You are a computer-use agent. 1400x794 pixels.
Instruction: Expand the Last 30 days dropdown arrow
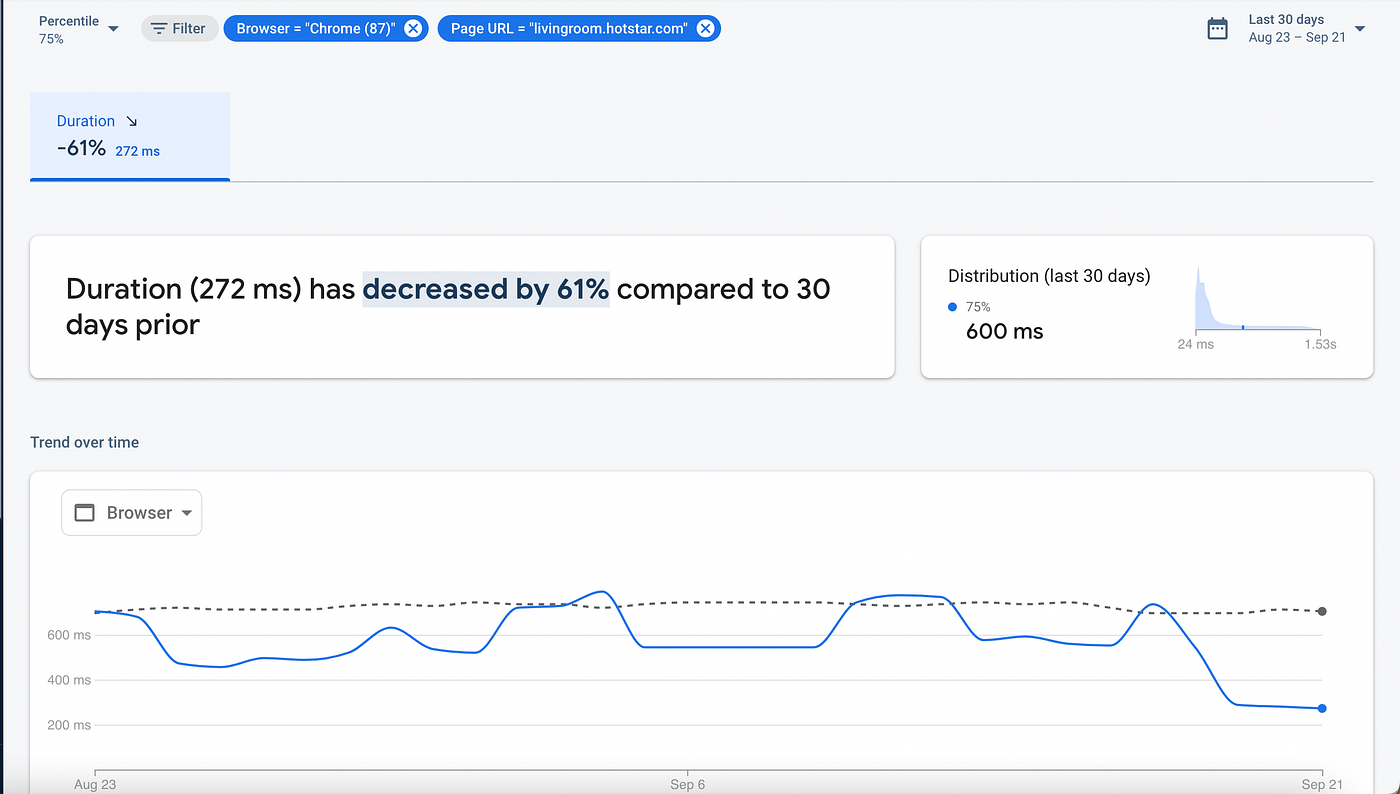tap(1359, 29)
